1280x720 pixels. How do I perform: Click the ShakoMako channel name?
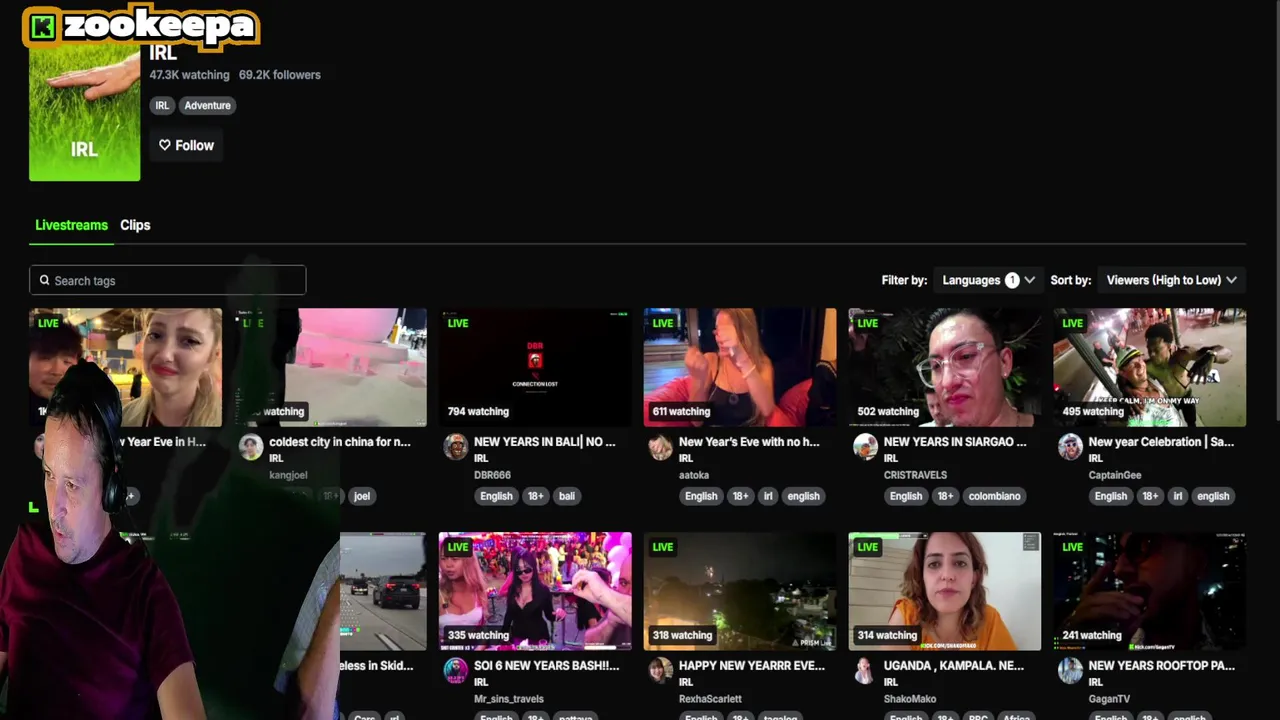pos(910,699)
